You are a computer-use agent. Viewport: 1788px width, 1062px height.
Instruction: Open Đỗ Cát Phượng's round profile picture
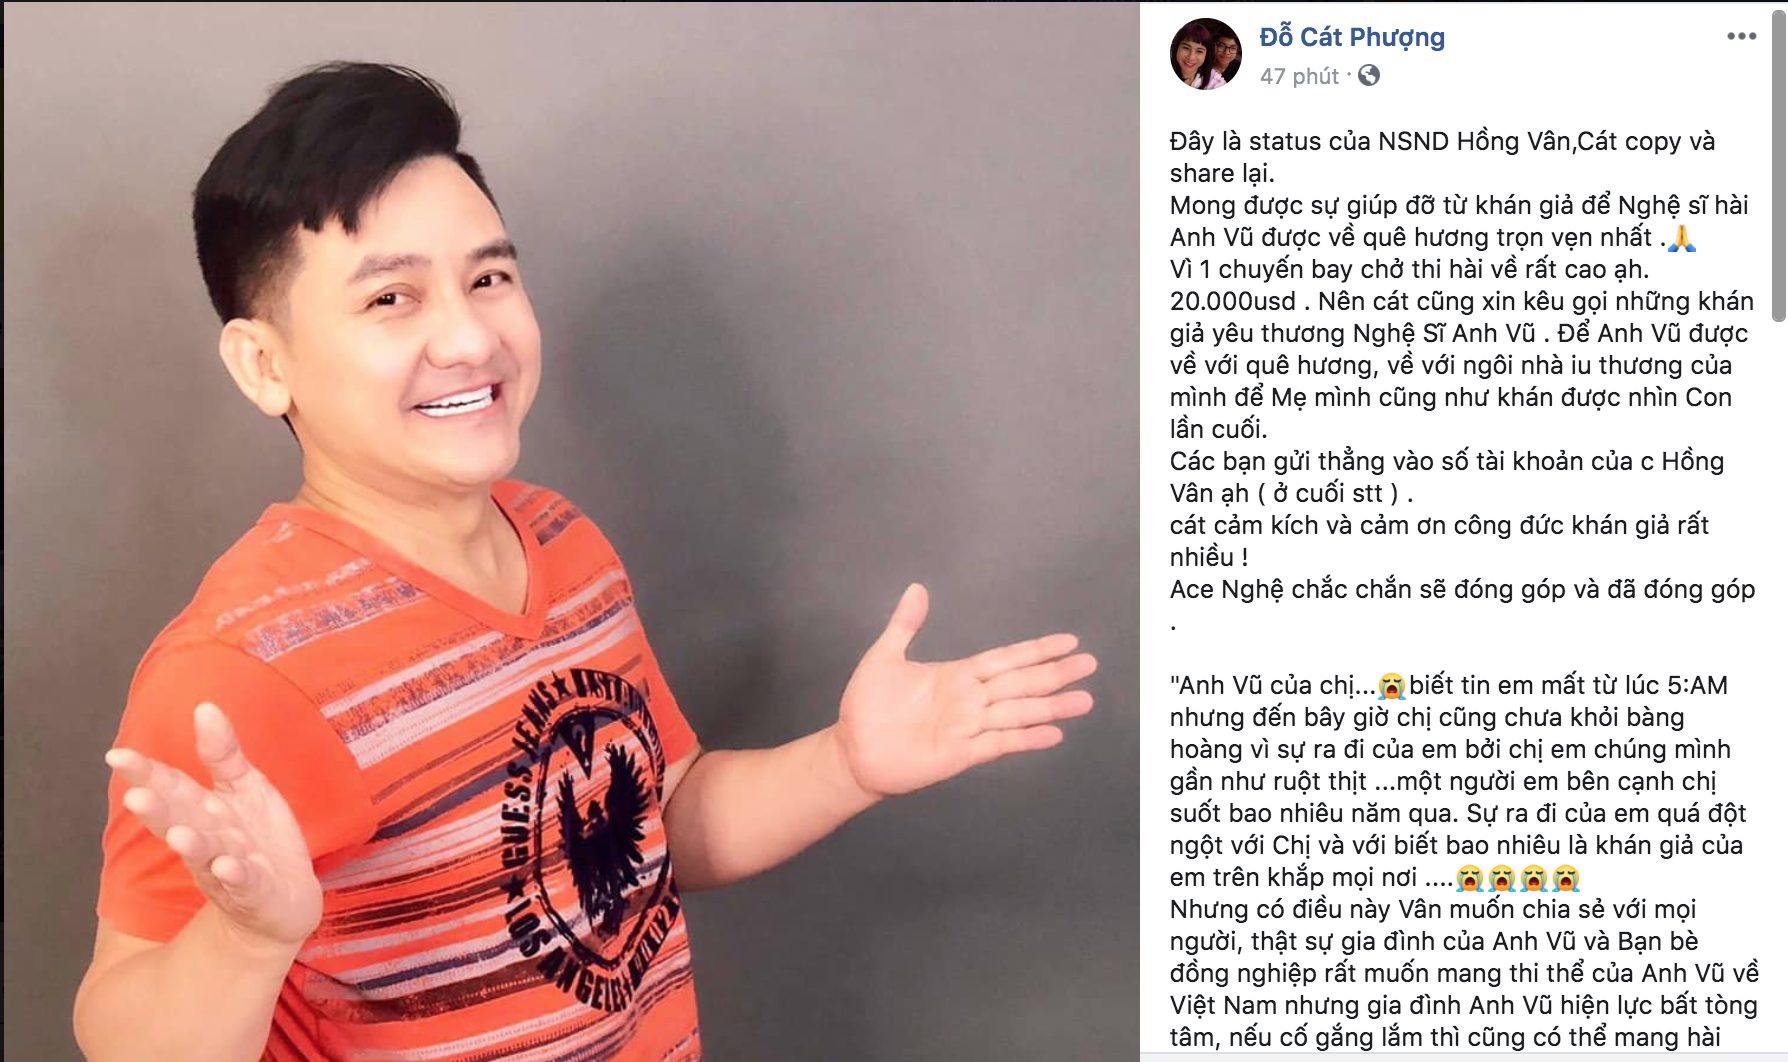tap(1206, 54)
